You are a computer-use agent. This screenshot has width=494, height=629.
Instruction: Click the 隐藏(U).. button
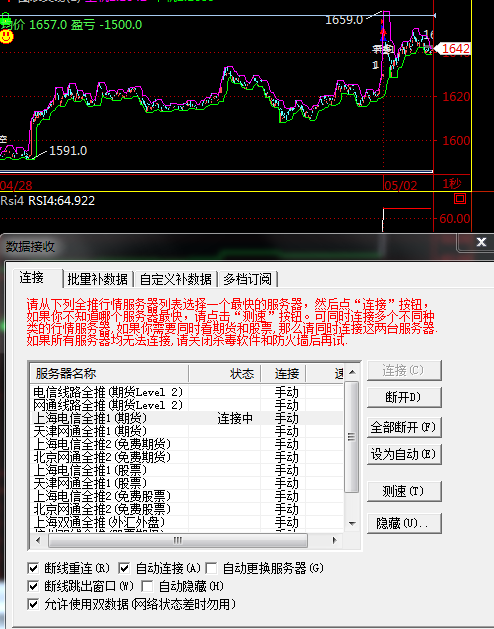click(404, 523)
